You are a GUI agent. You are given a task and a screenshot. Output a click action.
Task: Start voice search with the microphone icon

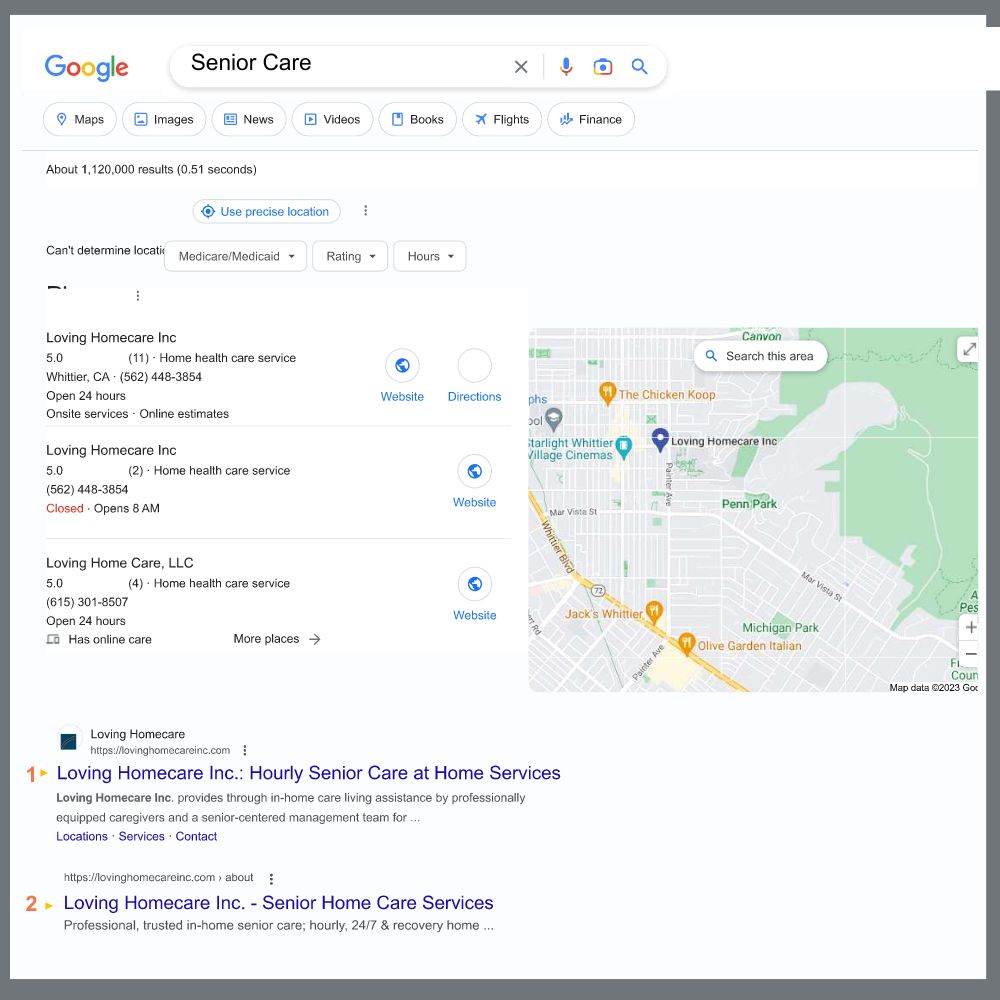(x=566, y=66)
